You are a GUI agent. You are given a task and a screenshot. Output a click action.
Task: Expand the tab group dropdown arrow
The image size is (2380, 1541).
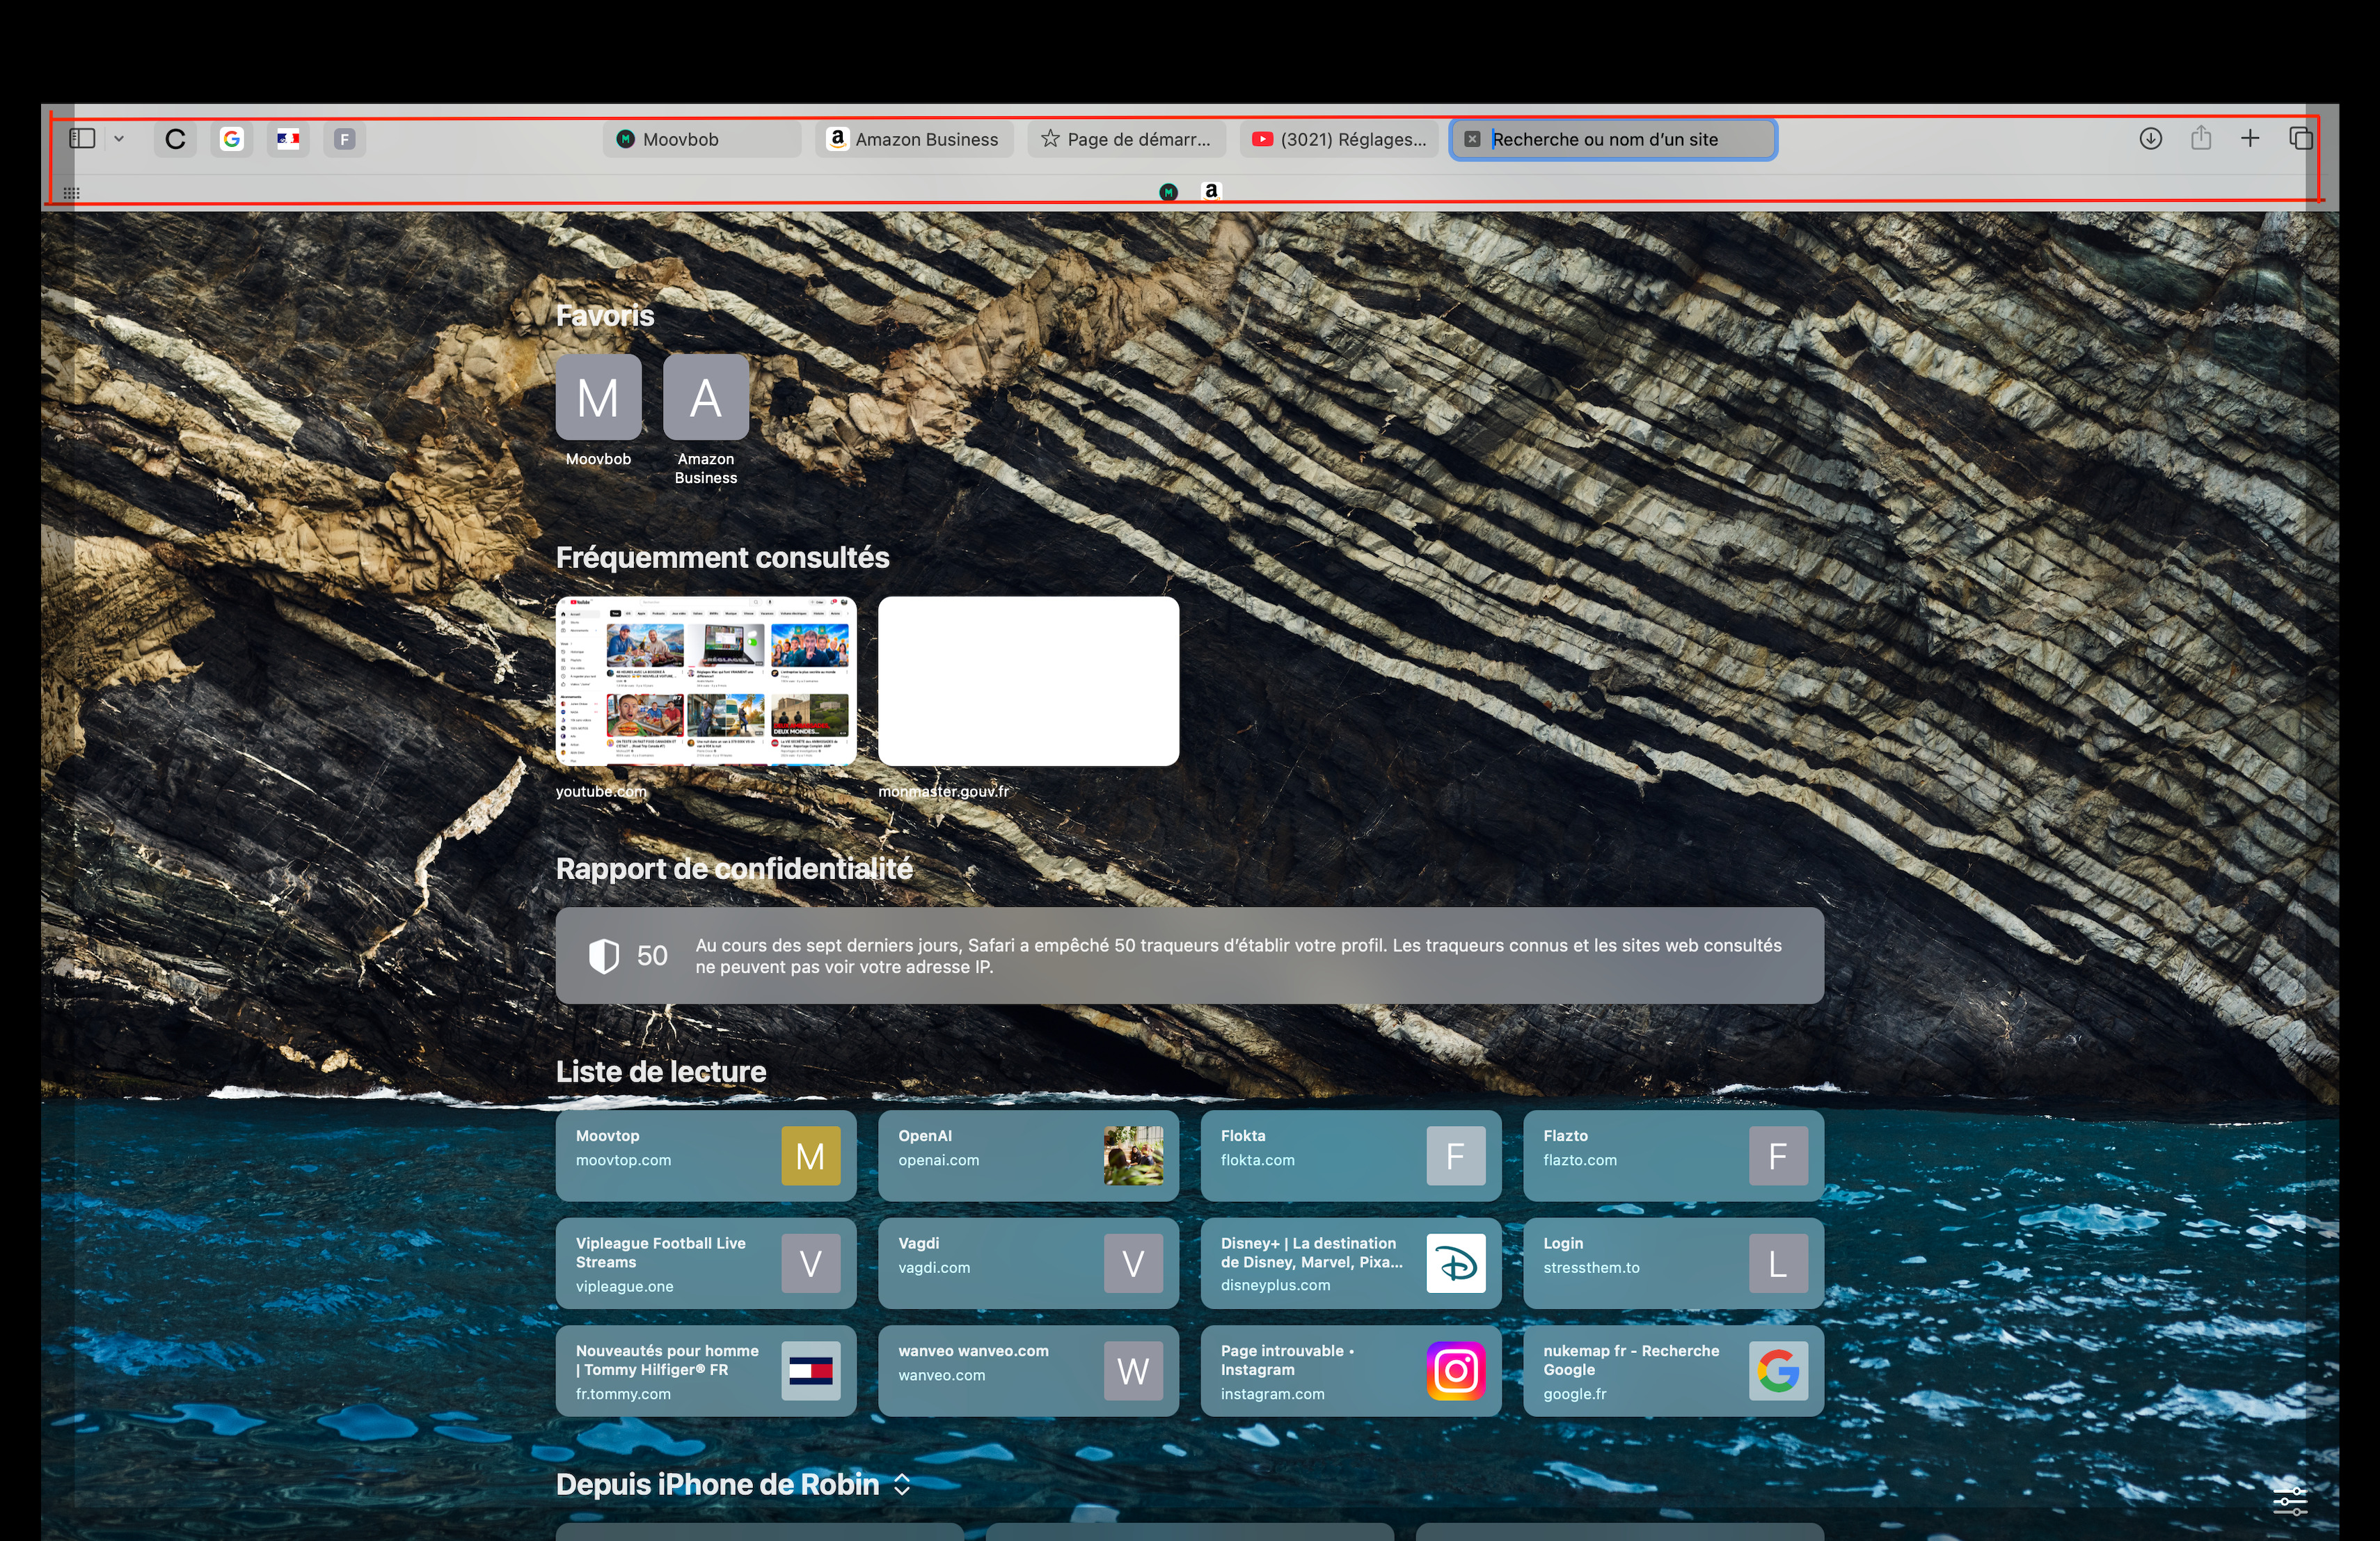click(x=119, y=139)
